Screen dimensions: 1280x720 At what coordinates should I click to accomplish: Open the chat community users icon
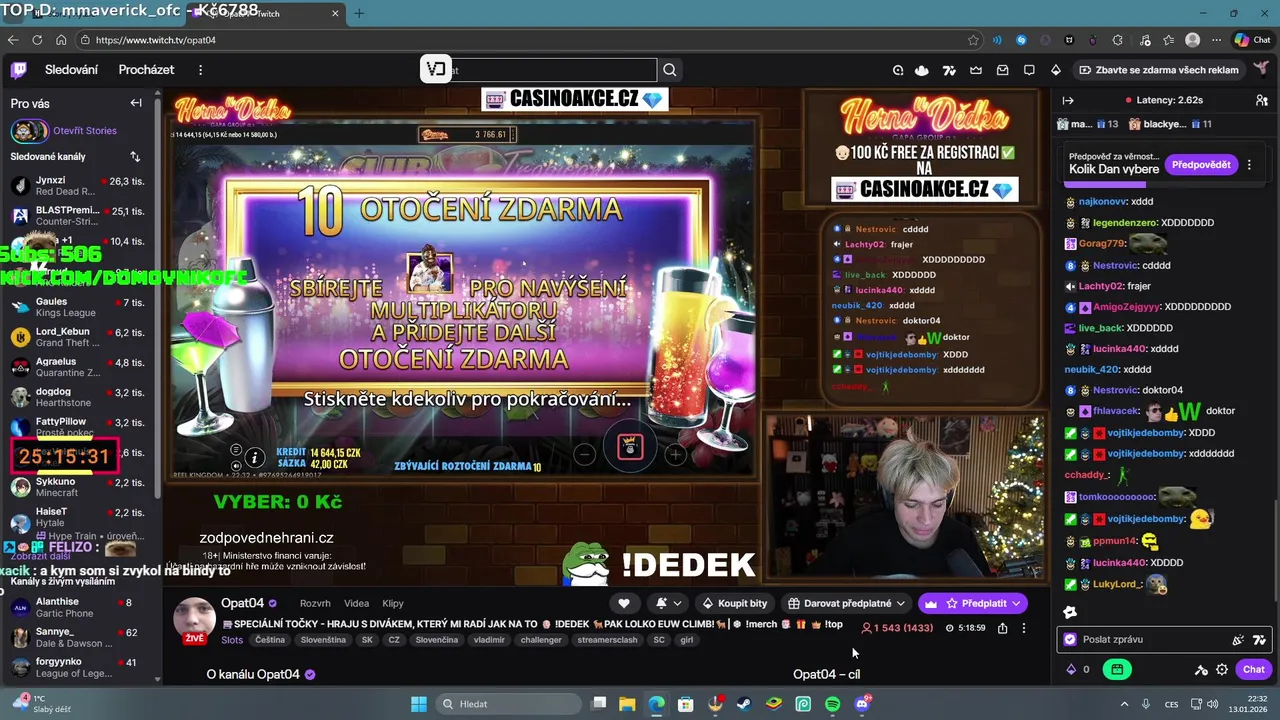[1262, 100]
